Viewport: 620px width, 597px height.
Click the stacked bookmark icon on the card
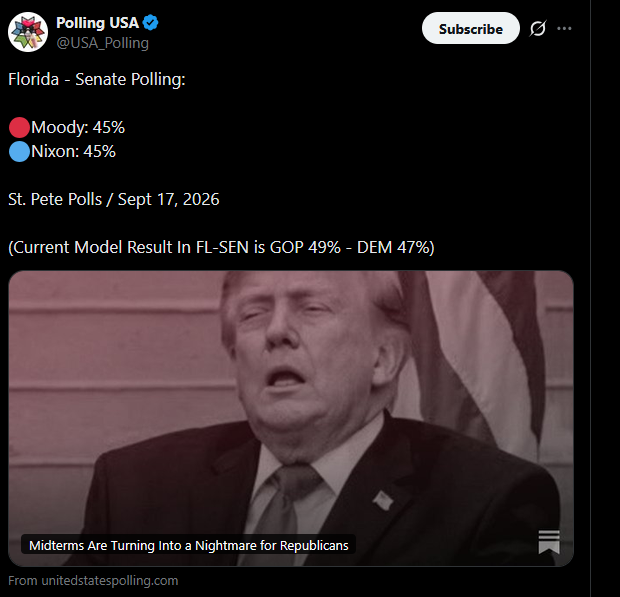point(549,542)
